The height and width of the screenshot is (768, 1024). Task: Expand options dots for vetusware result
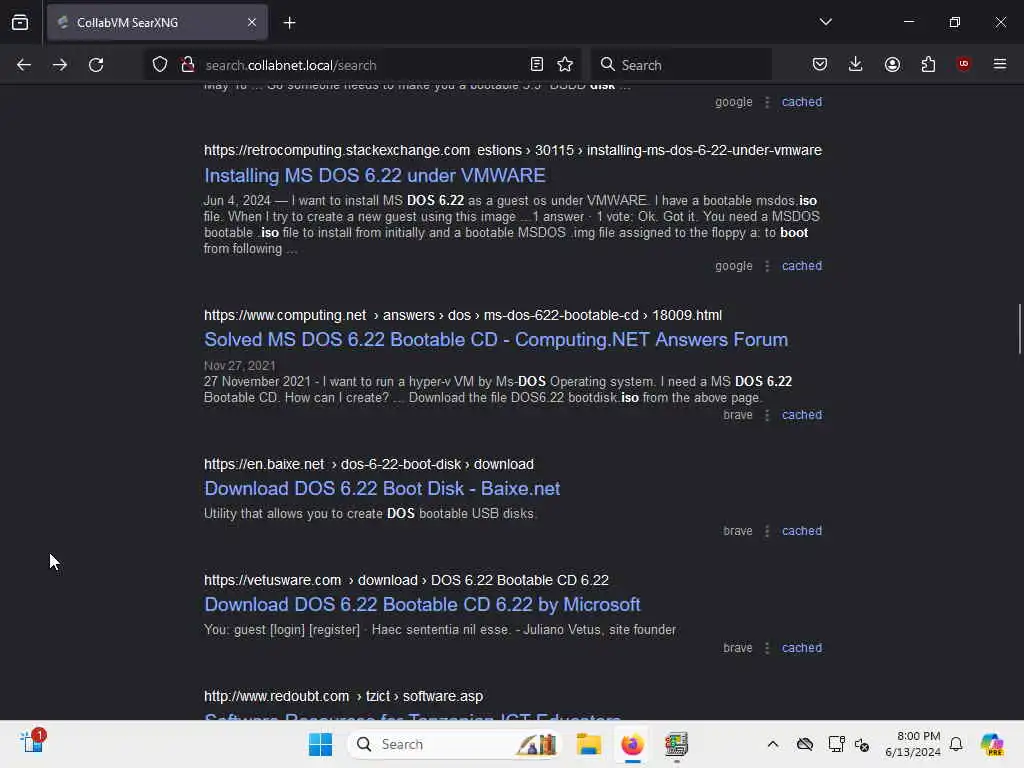click(x=767, y=648)
